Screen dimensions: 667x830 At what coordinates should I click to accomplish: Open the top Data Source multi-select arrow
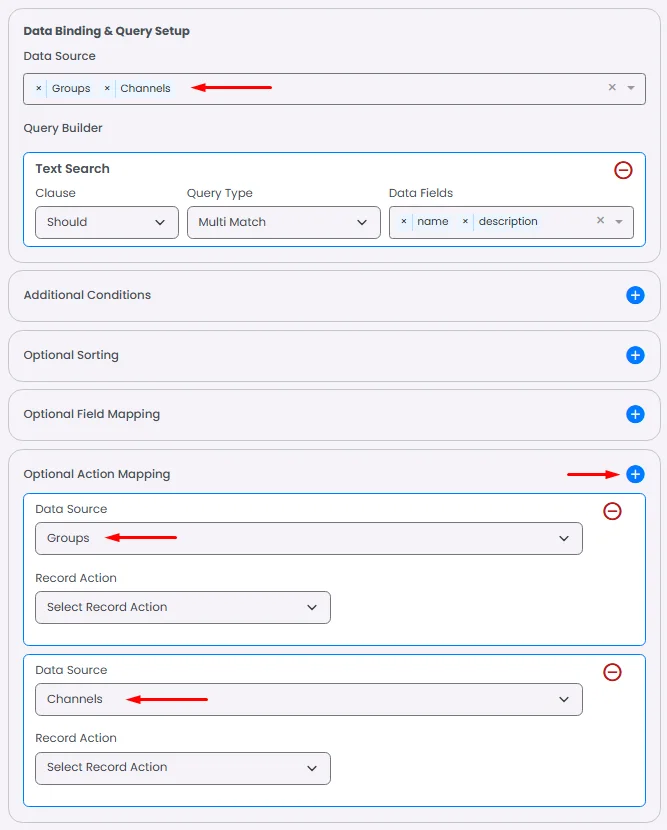pyautogui.click(x=631, y=88)
